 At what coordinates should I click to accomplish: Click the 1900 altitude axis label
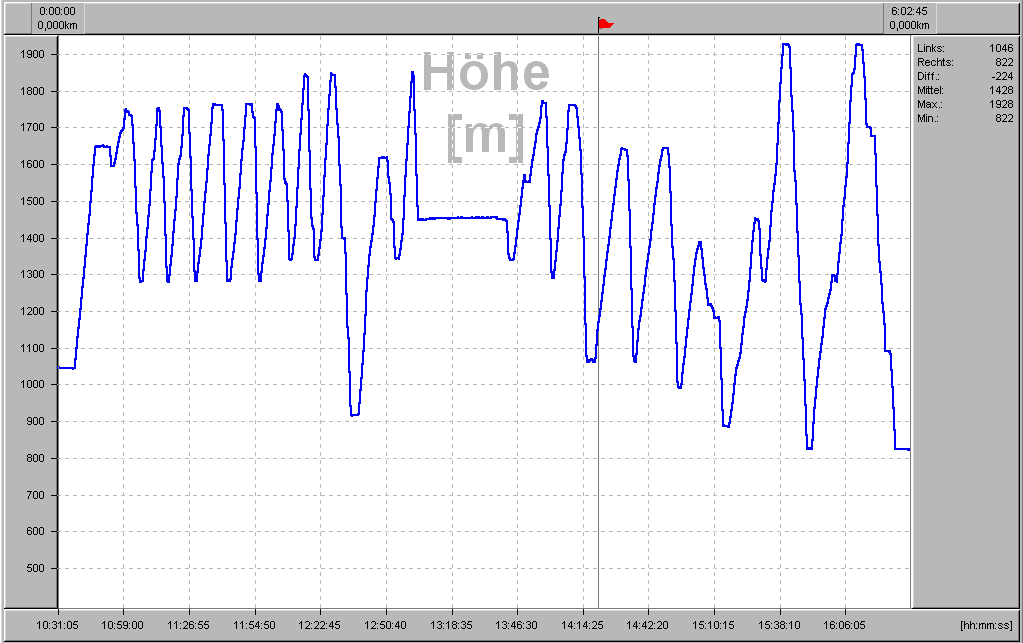tap(34, 54)
